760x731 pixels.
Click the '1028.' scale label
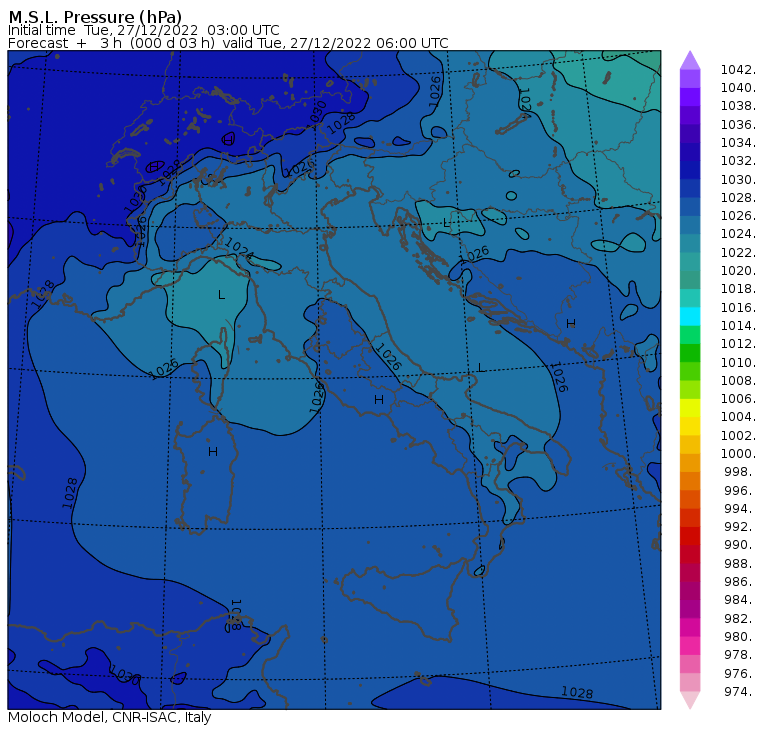[x=738, y=198]
